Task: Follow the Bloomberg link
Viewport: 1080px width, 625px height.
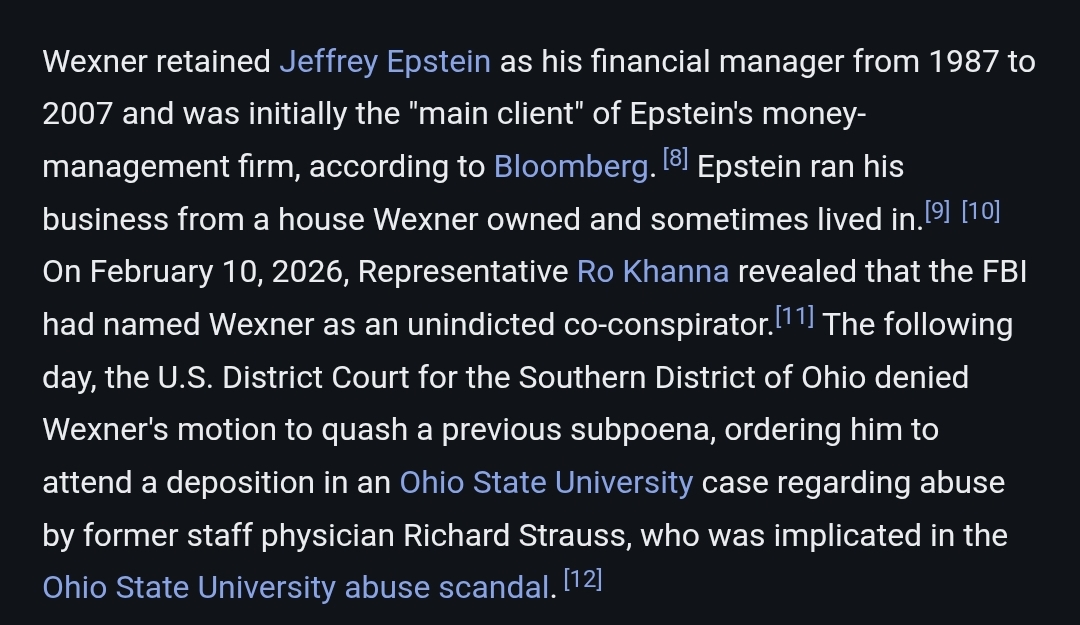Action: (571, 166)
